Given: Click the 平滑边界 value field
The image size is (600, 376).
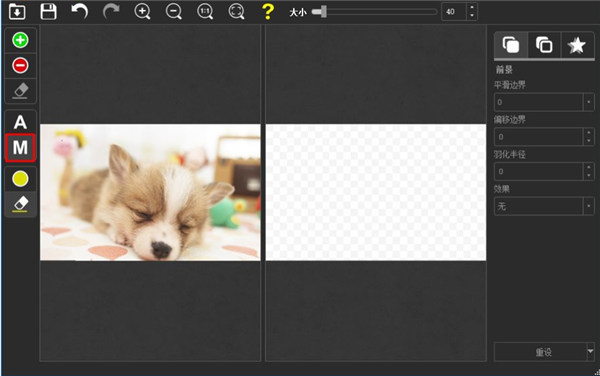Looking at the screenshot, I should click(538, 102).
